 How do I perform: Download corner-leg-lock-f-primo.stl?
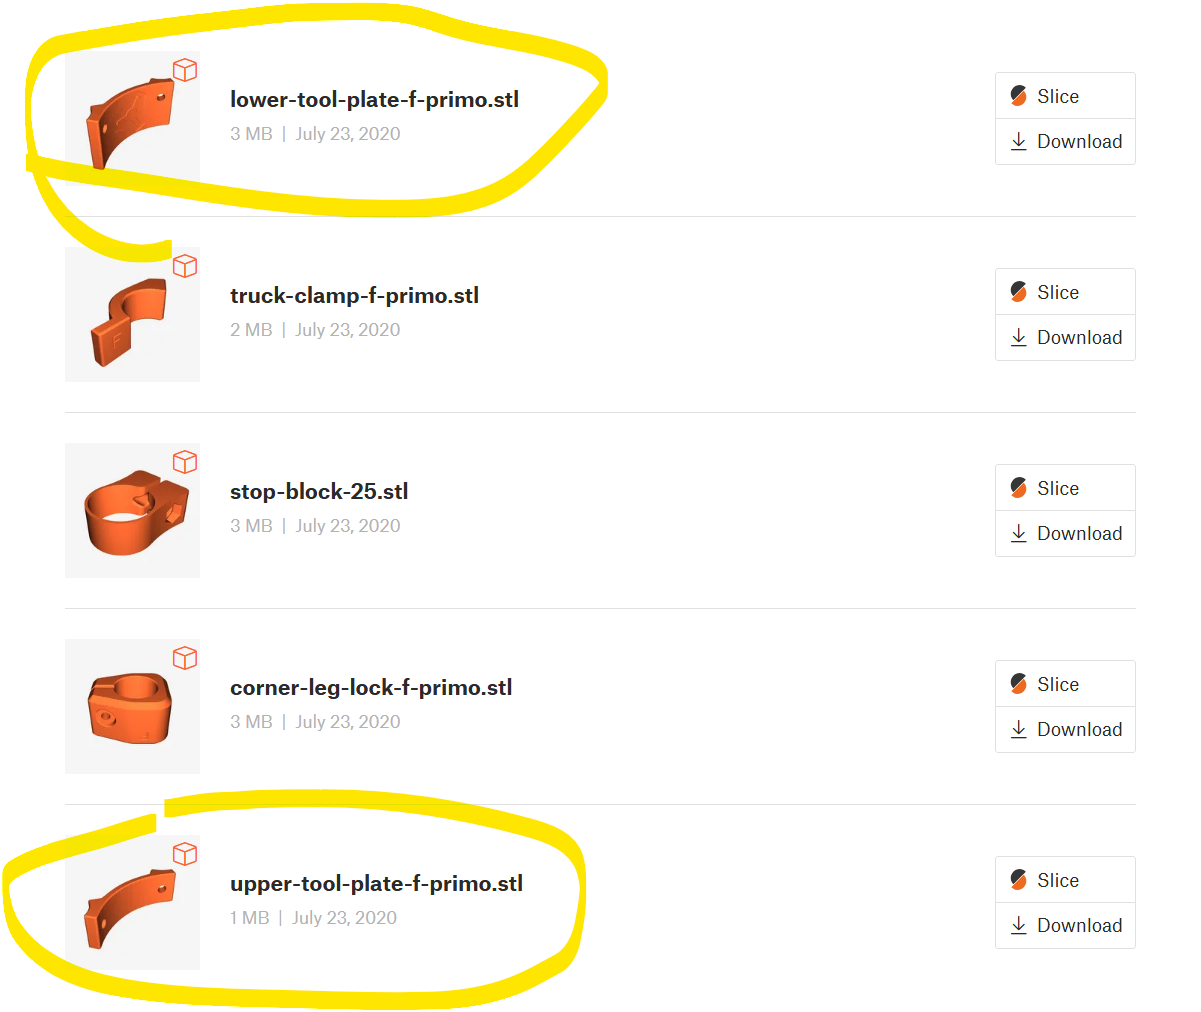(1065, 729)
